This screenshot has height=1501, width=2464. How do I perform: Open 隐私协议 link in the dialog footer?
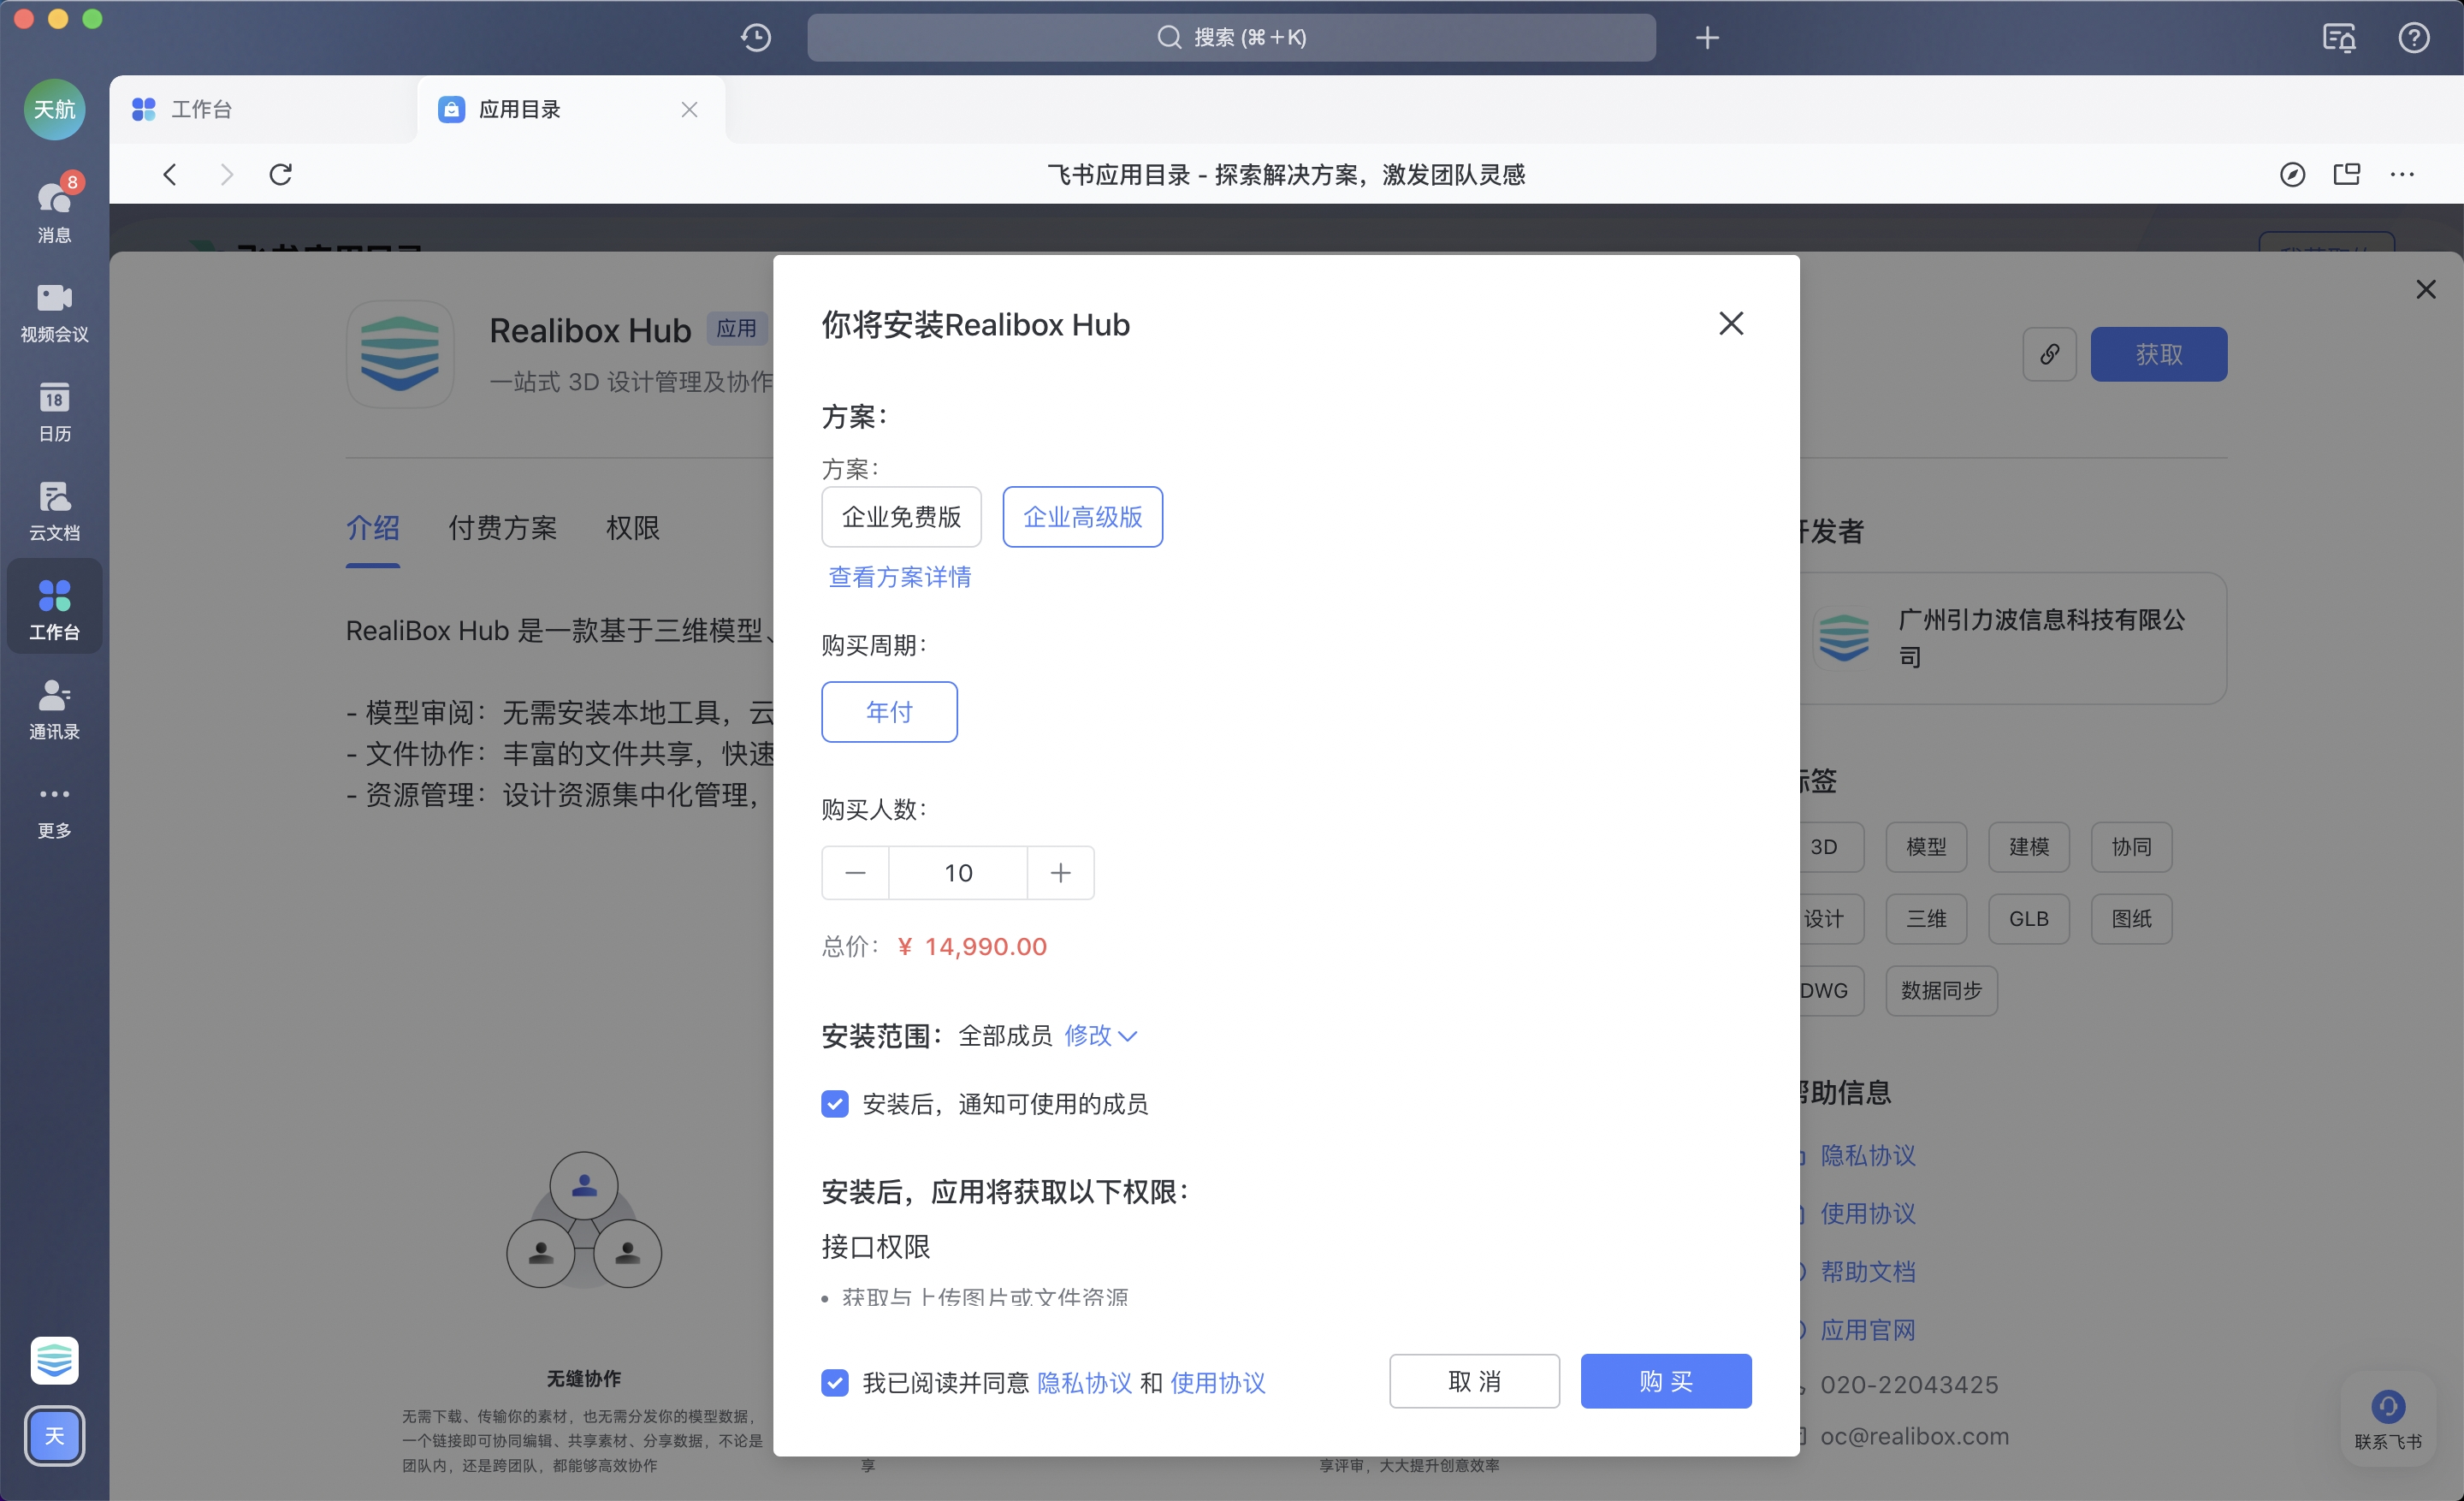pyautogui.click(x=1084, y=1382)
